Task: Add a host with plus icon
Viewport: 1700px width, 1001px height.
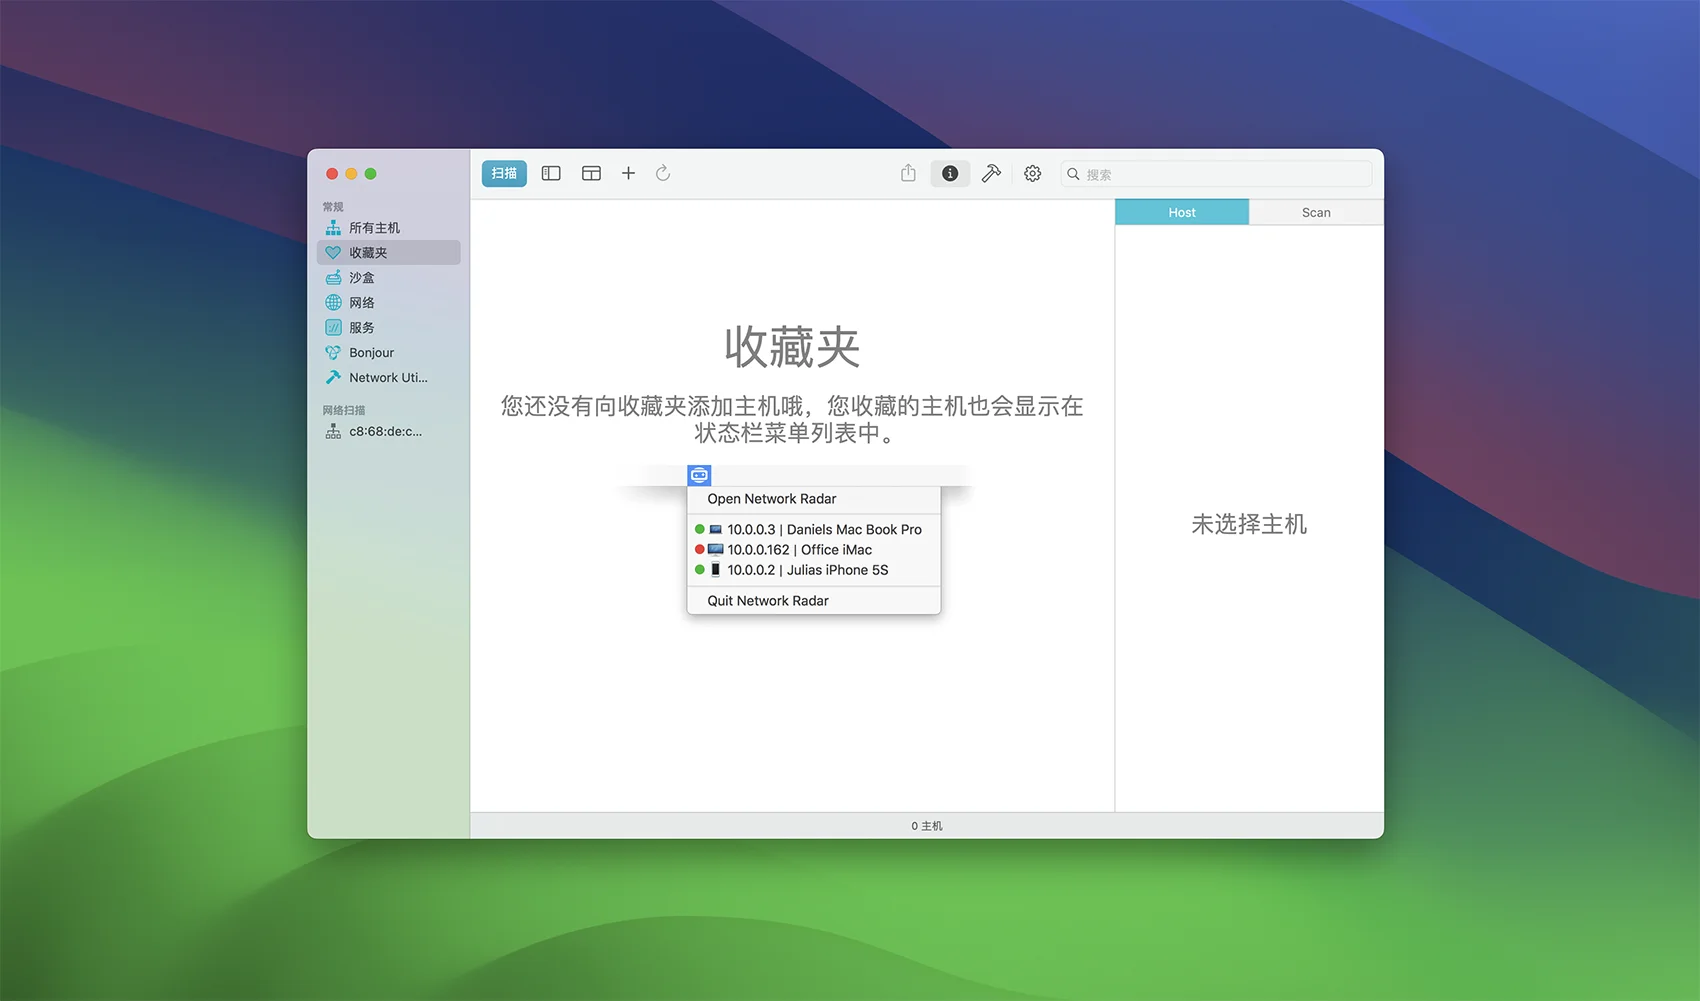Action: pyautogui.click(x=628, y=173)
